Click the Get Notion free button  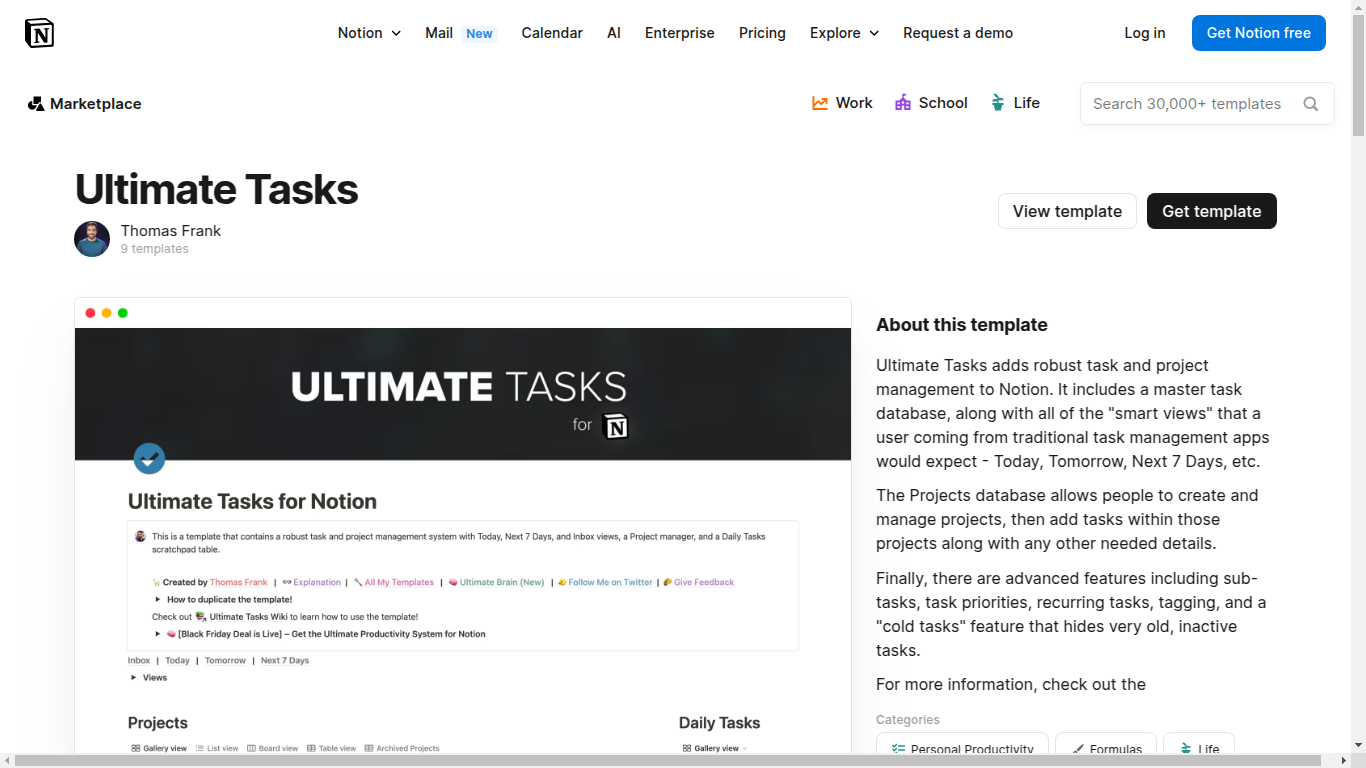point(1259,33)
